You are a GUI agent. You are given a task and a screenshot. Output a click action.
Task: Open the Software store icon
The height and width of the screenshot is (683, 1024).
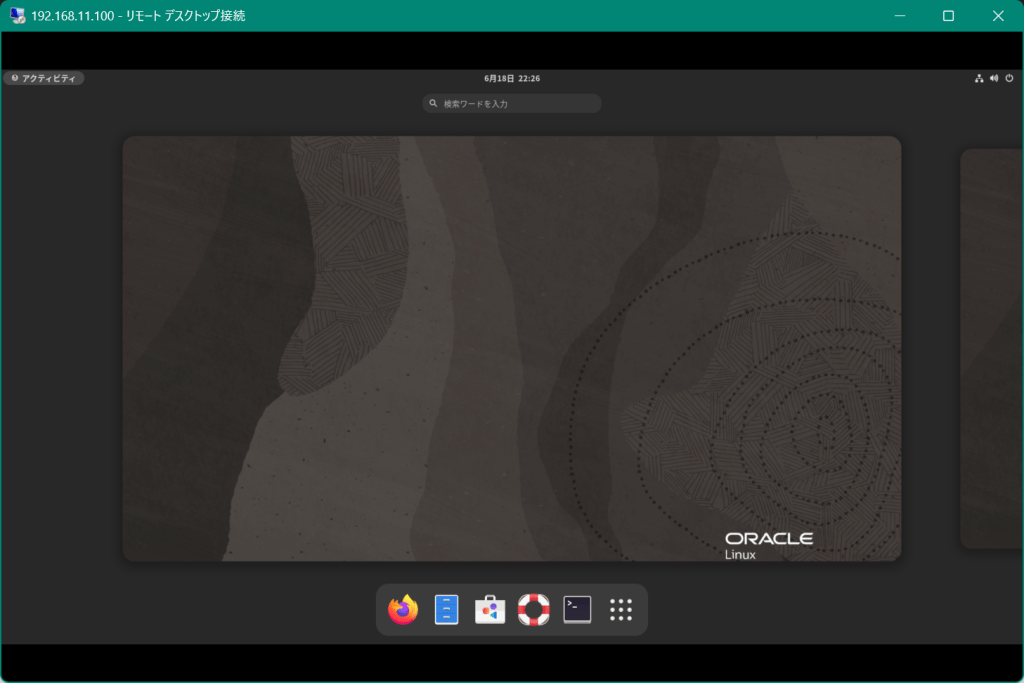490,609
